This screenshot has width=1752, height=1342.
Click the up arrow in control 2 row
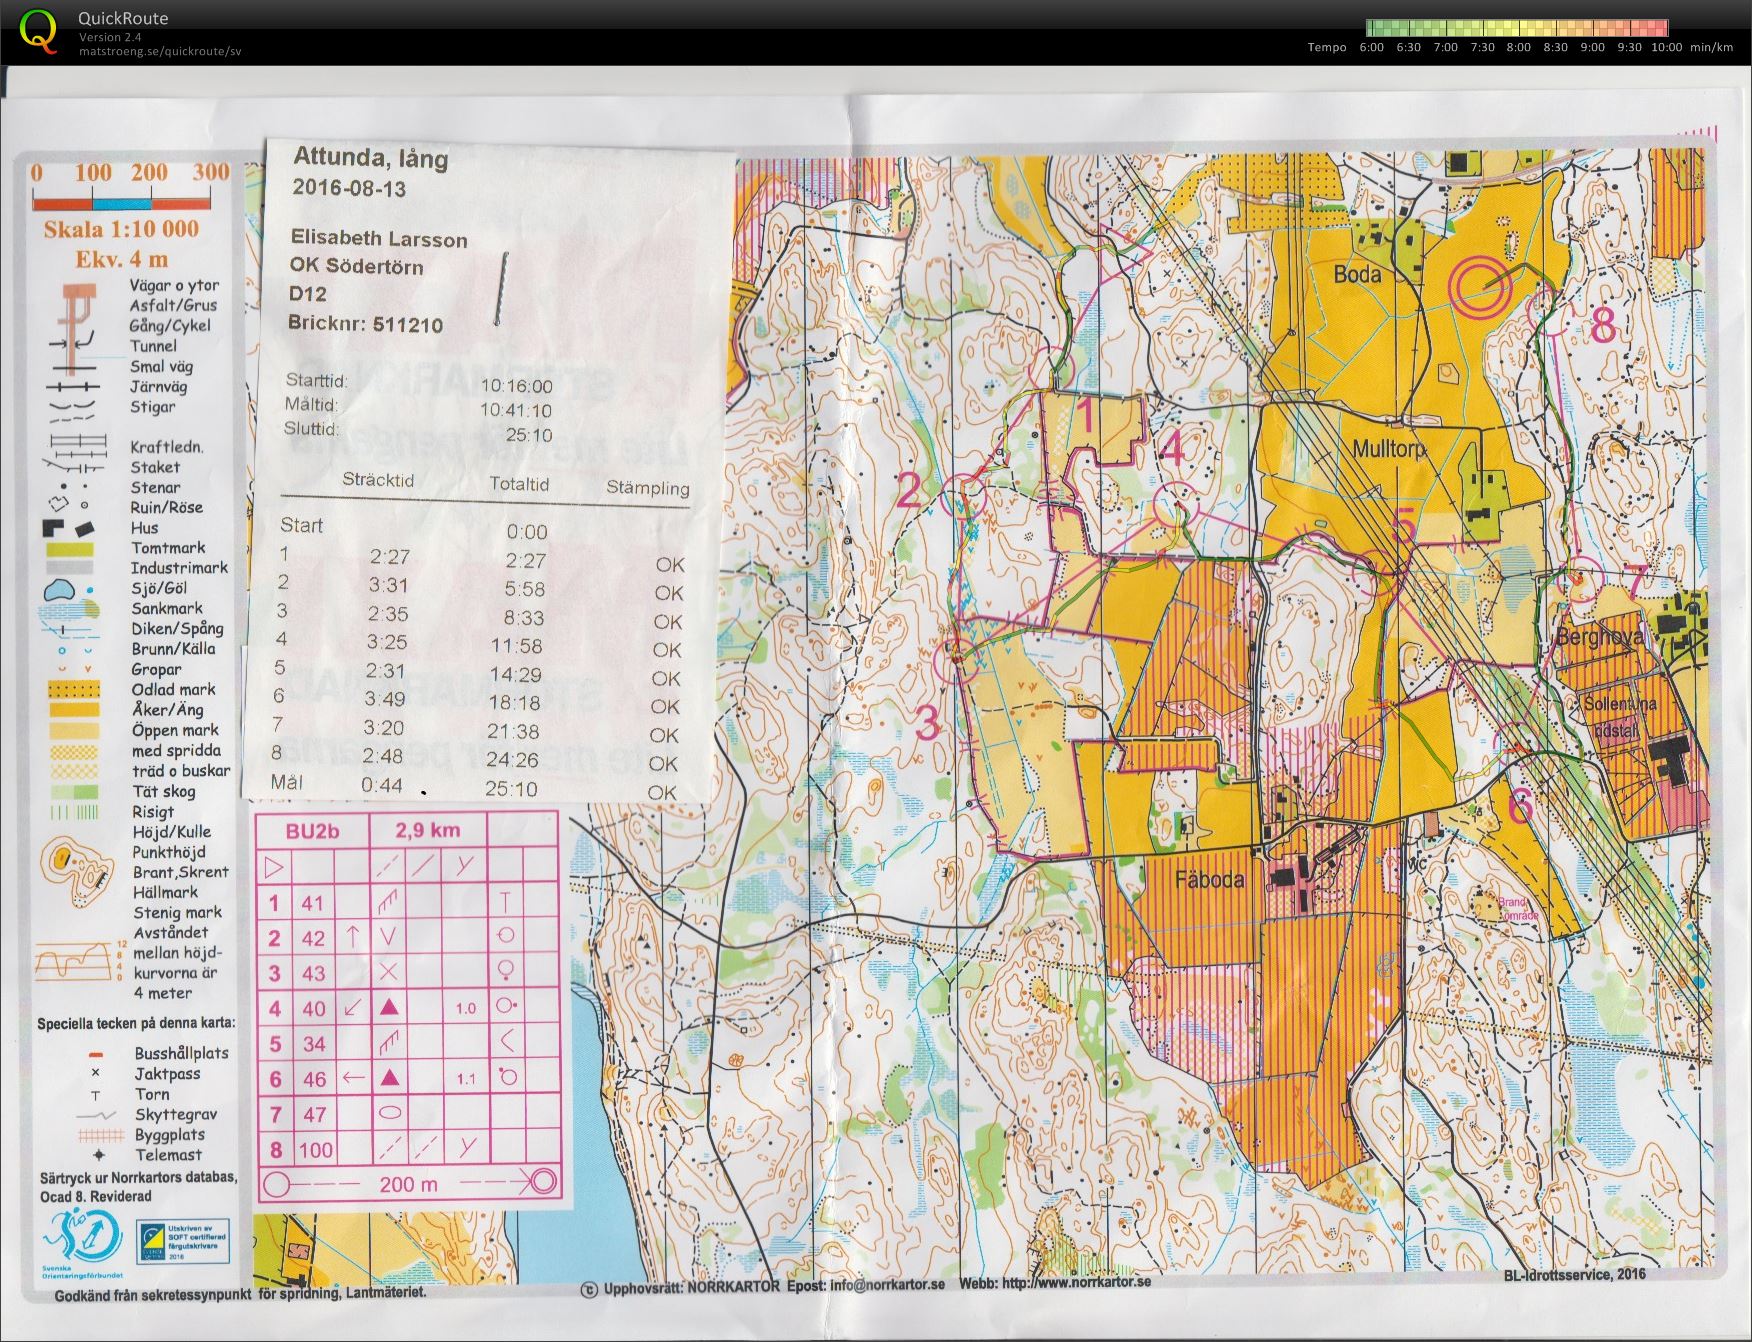click(x=352, y=937)
